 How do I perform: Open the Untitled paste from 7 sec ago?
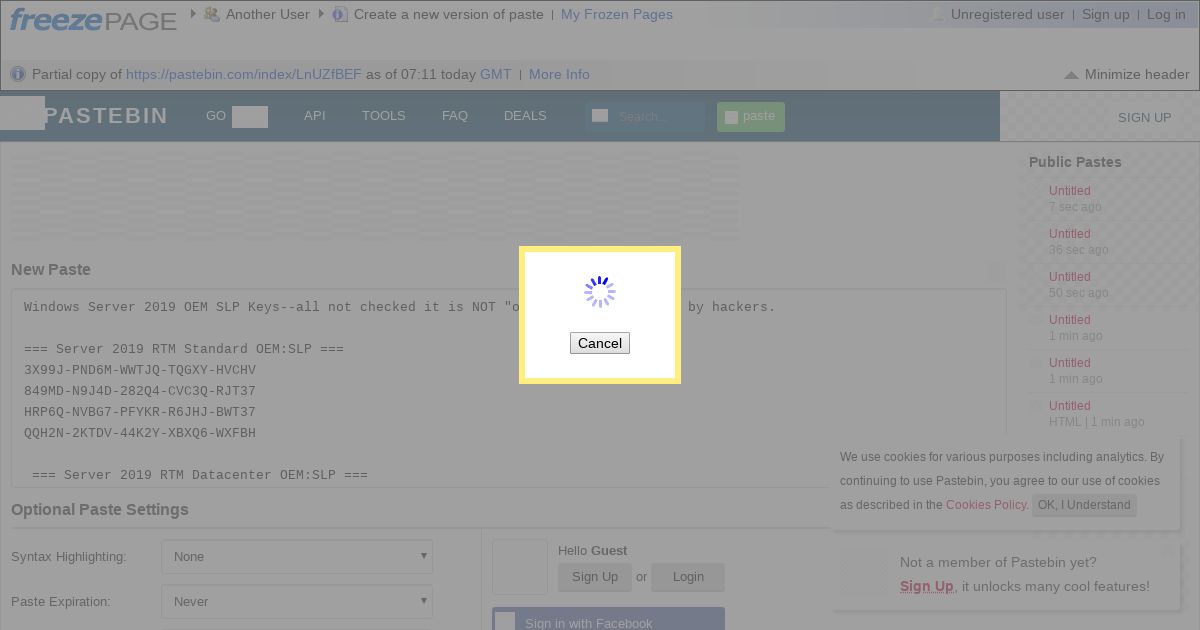[x=1069, y=191]
